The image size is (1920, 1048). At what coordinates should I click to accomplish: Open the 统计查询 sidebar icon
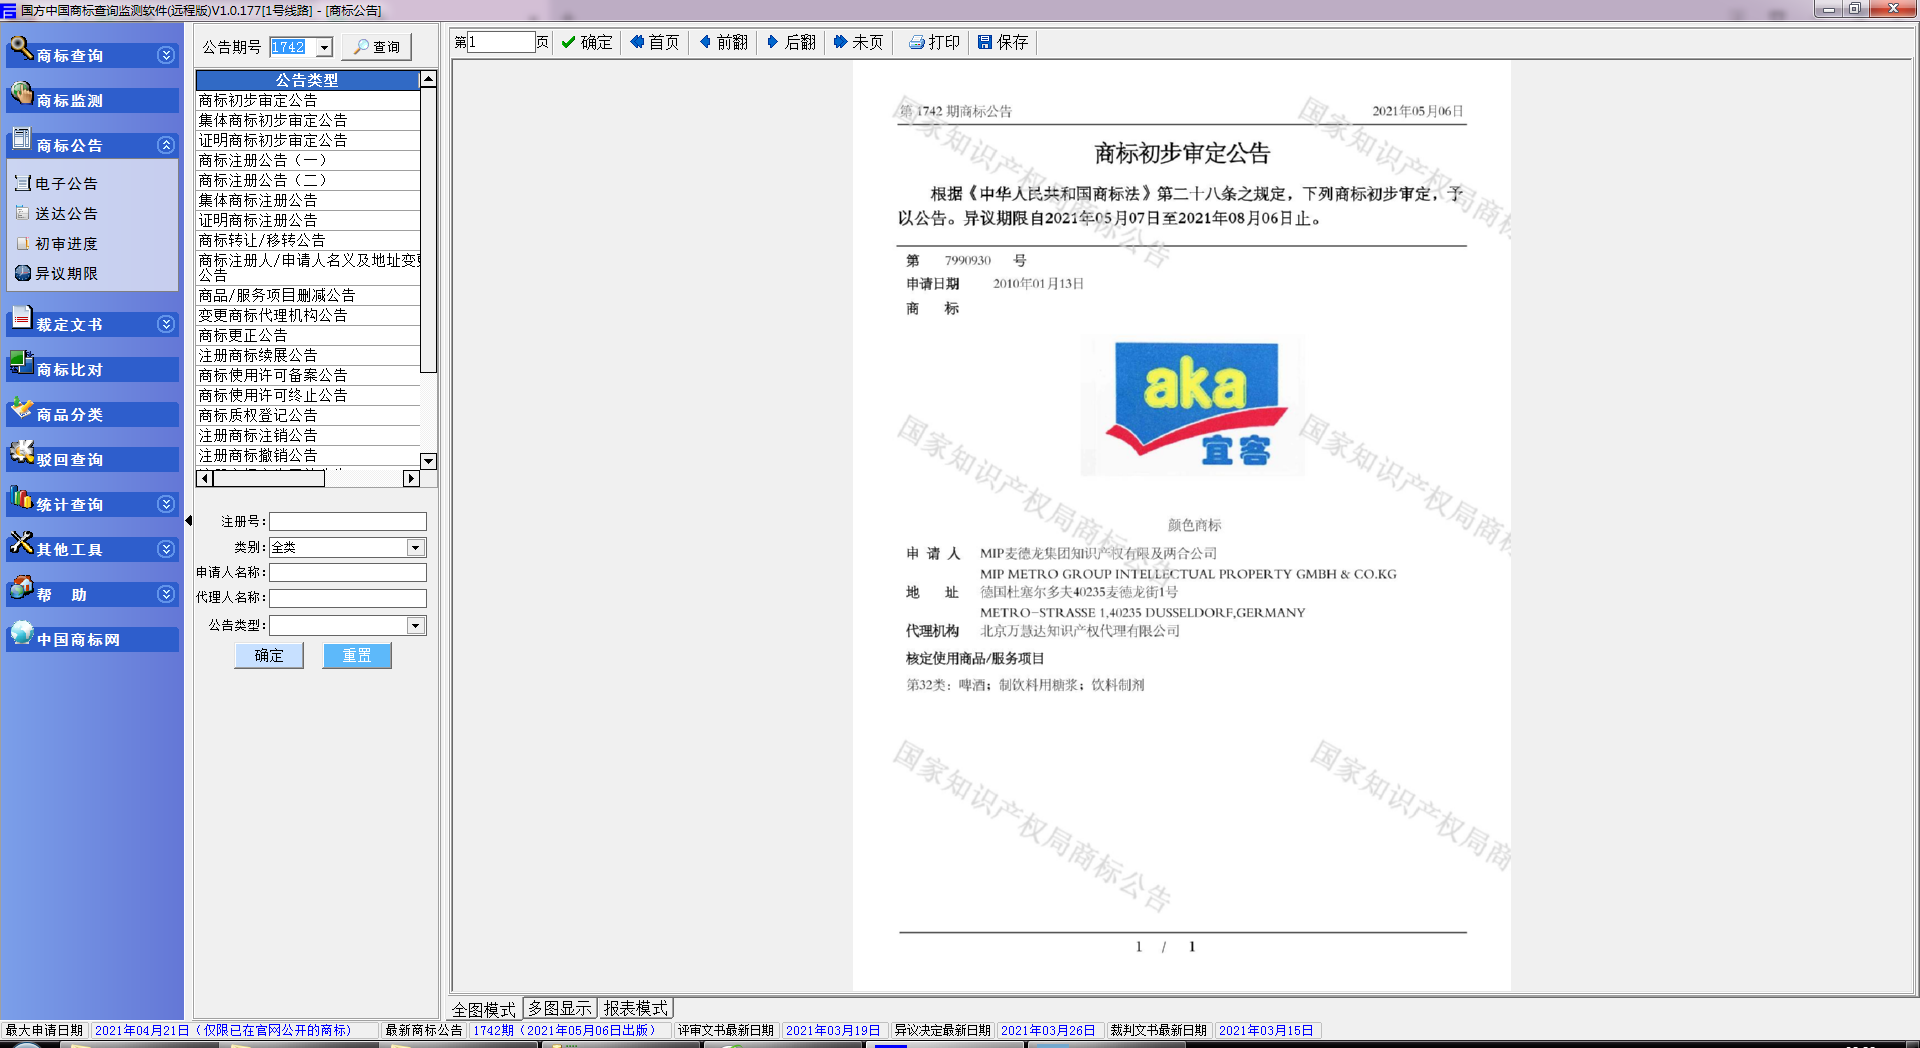click(x=21, y=499)
